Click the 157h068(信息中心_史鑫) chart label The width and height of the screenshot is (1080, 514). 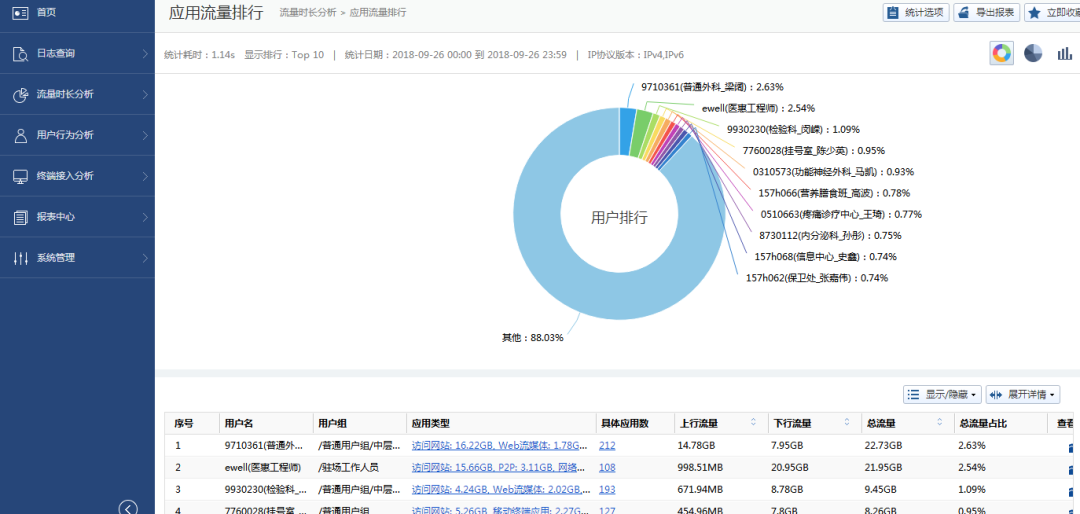[825, 256]
